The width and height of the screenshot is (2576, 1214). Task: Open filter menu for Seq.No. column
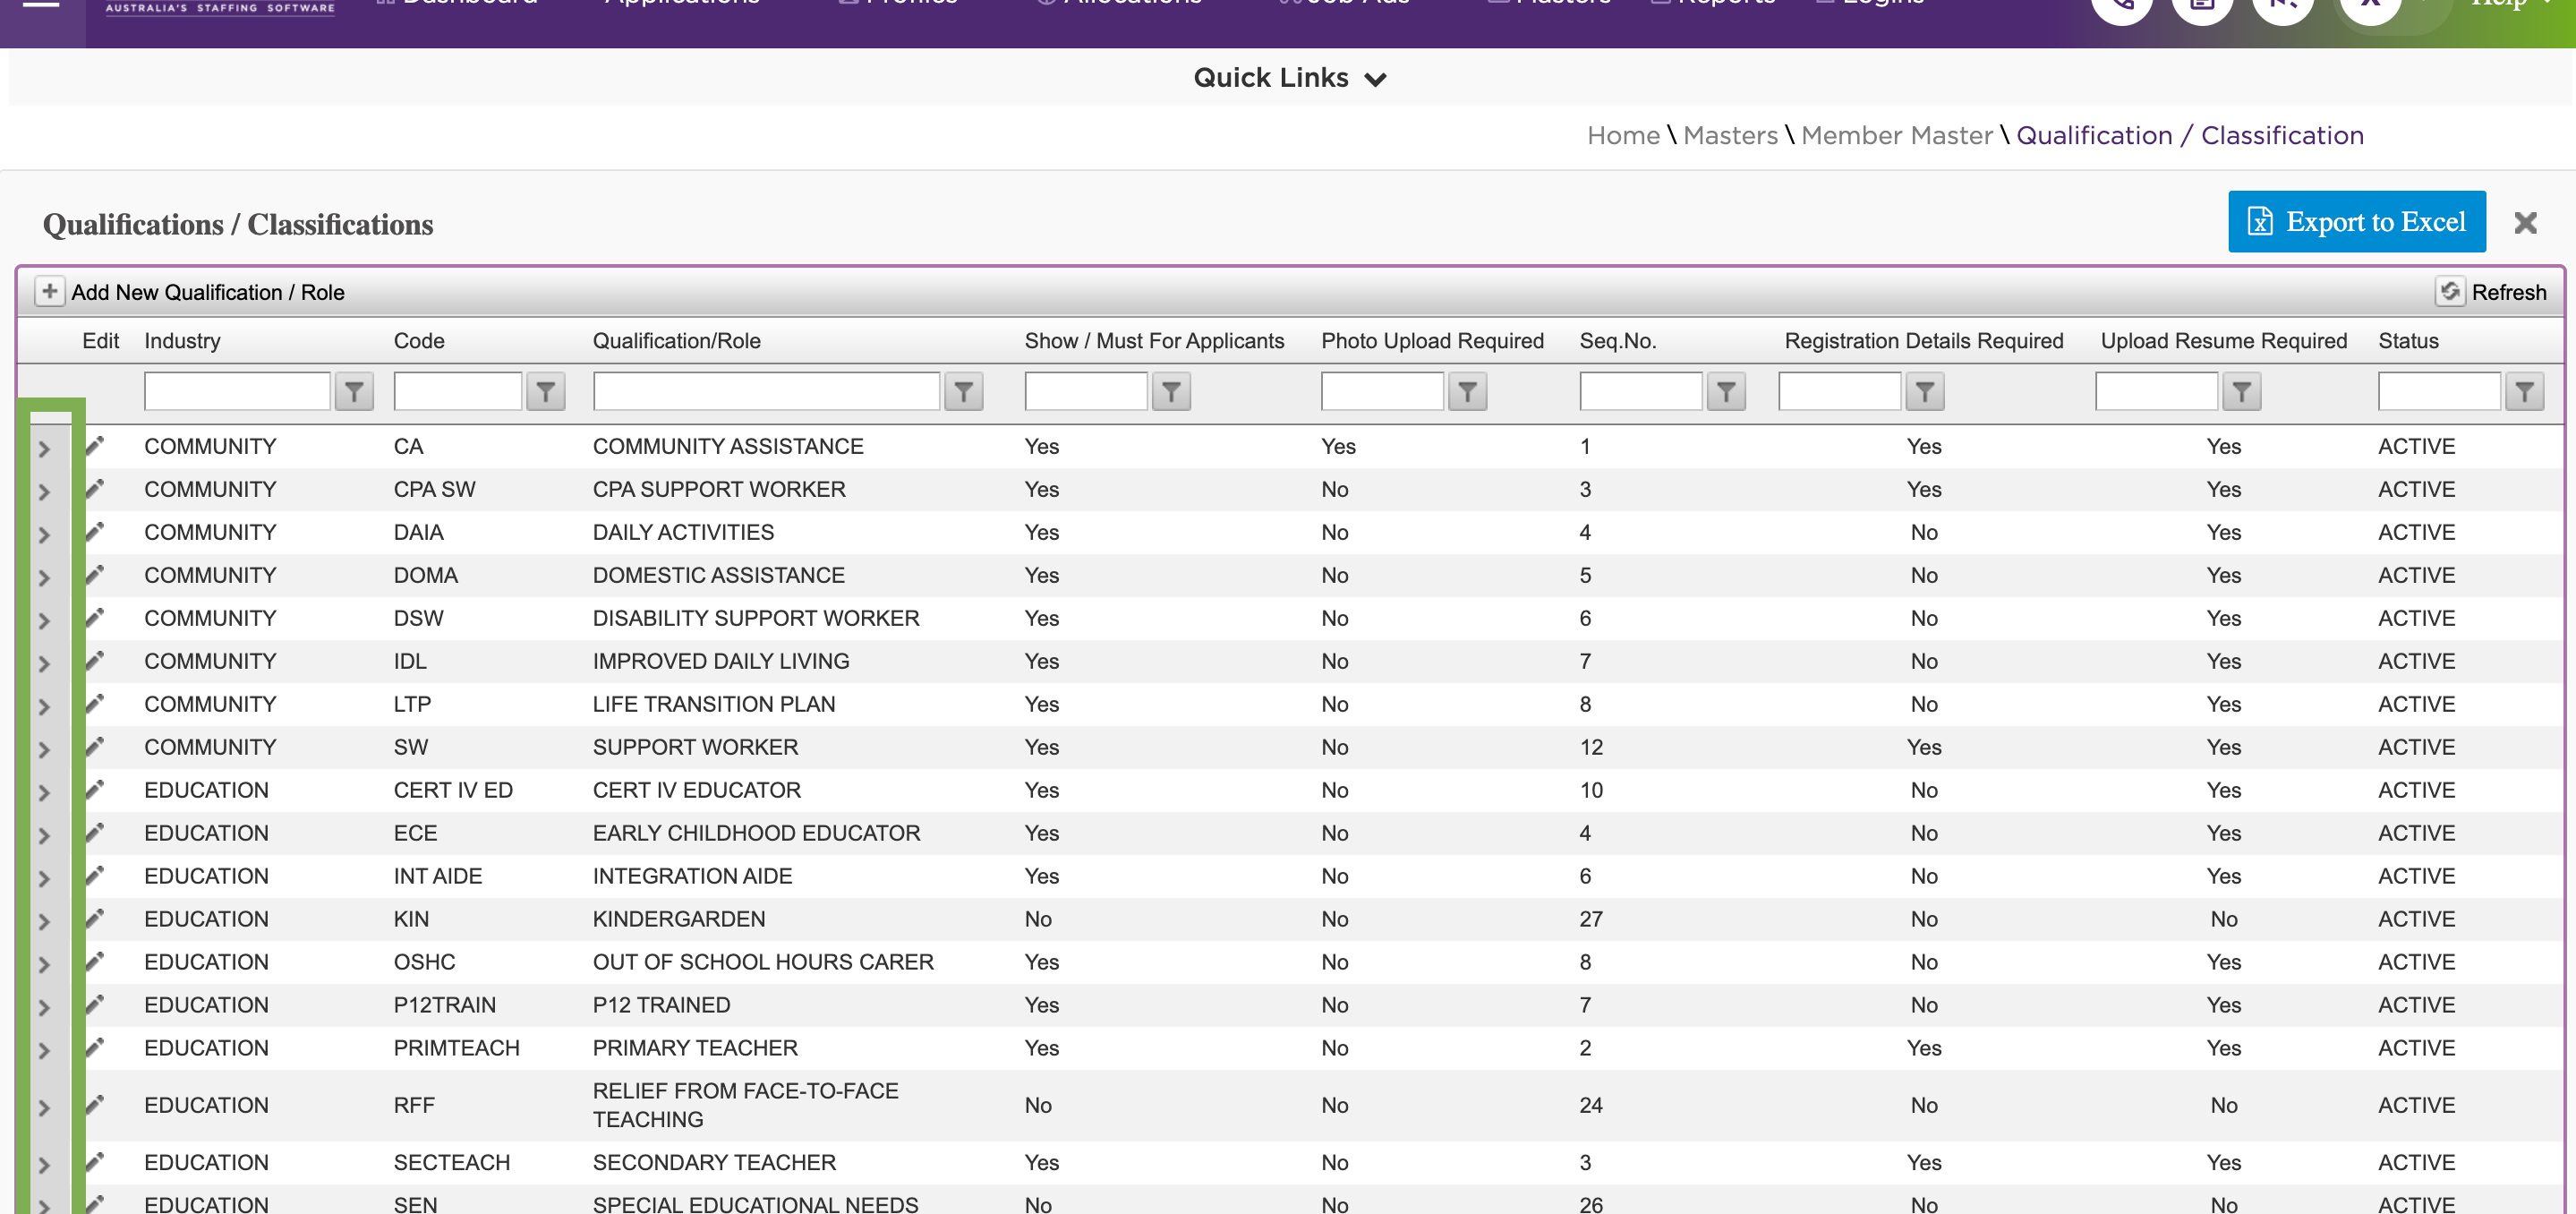[1726, 392]
